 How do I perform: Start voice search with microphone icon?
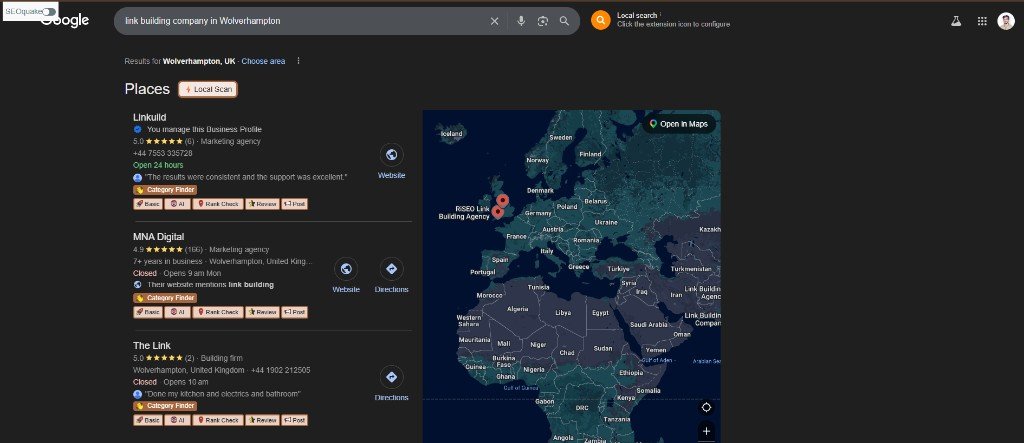point(520,21)
